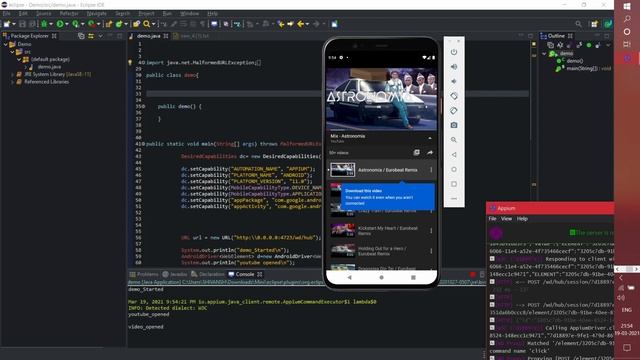Click the emulator sidebar overview square icon

(x=454, y=184)
